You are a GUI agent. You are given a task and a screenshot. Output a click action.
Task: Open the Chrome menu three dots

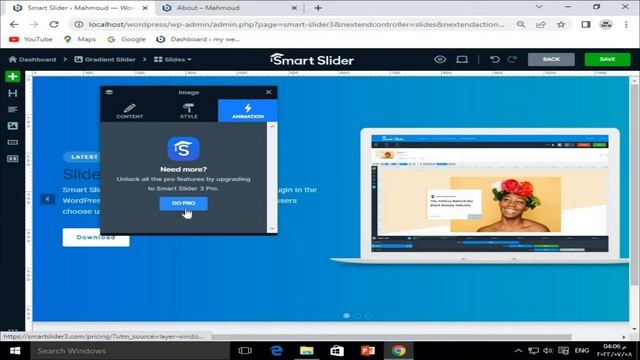point(626,24)
